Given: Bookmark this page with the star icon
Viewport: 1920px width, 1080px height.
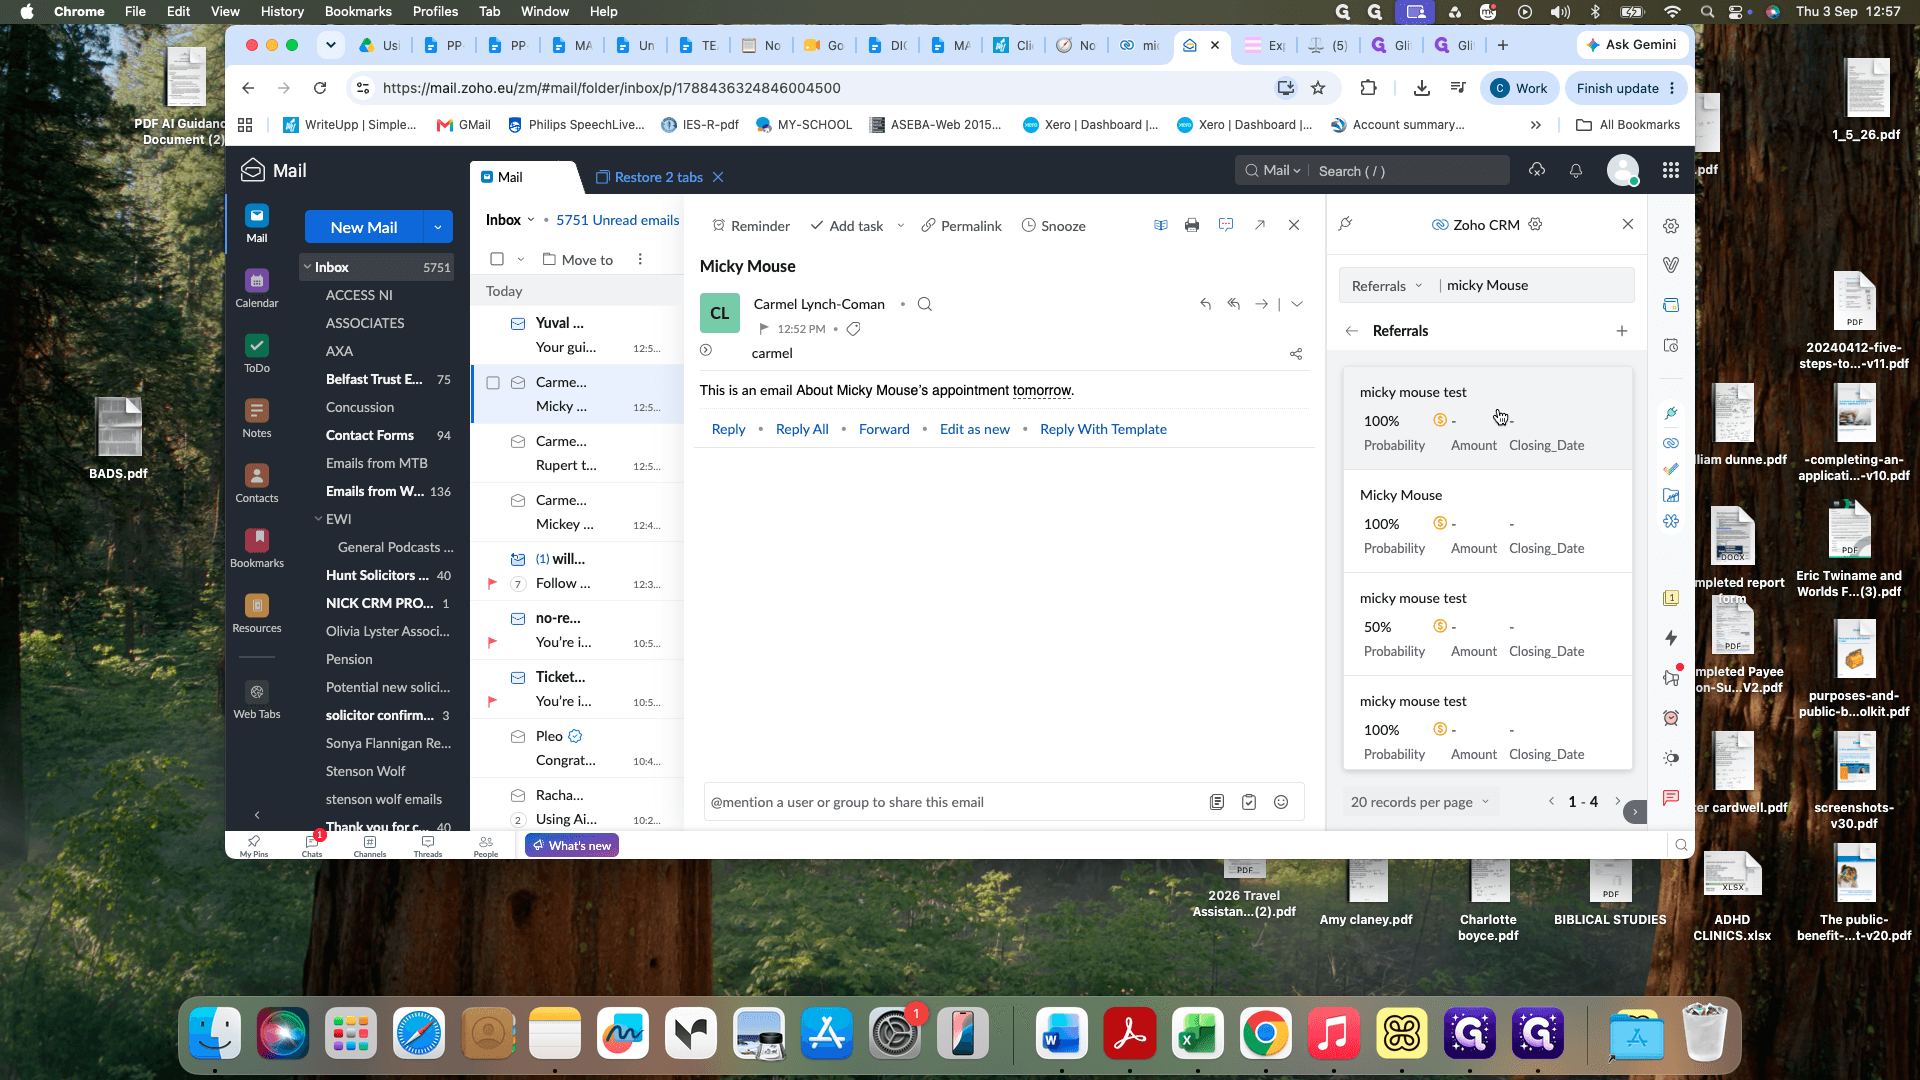Looking at the screenshot, I should click(1318, 88).
